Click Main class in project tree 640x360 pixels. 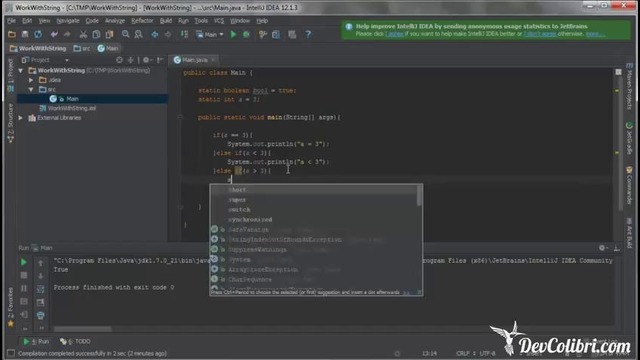coord(72,99)
